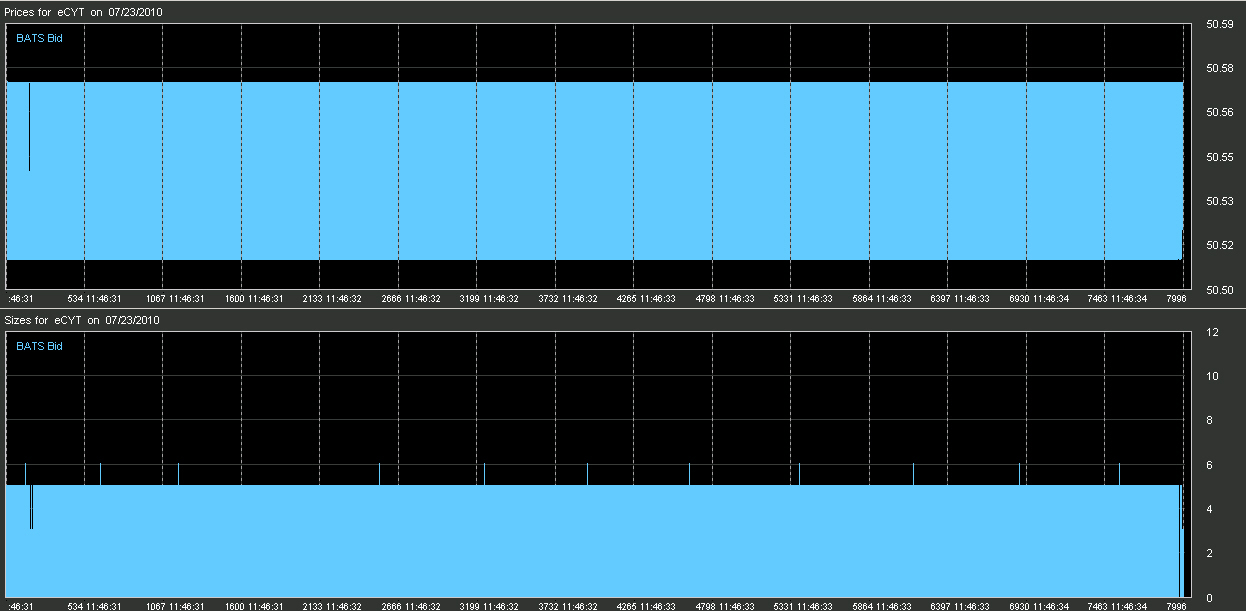Click '5331 11:46:33' tick under Sizes chart
1246x611 pixels.
point(803,606)
